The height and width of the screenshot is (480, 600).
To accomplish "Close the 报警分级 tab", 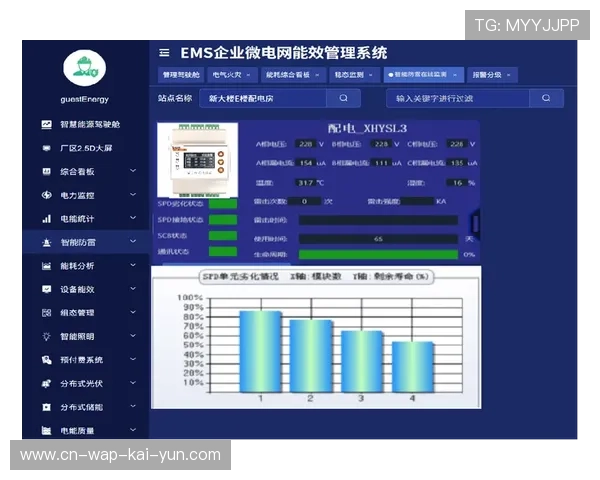I will [x=509, y=75].
